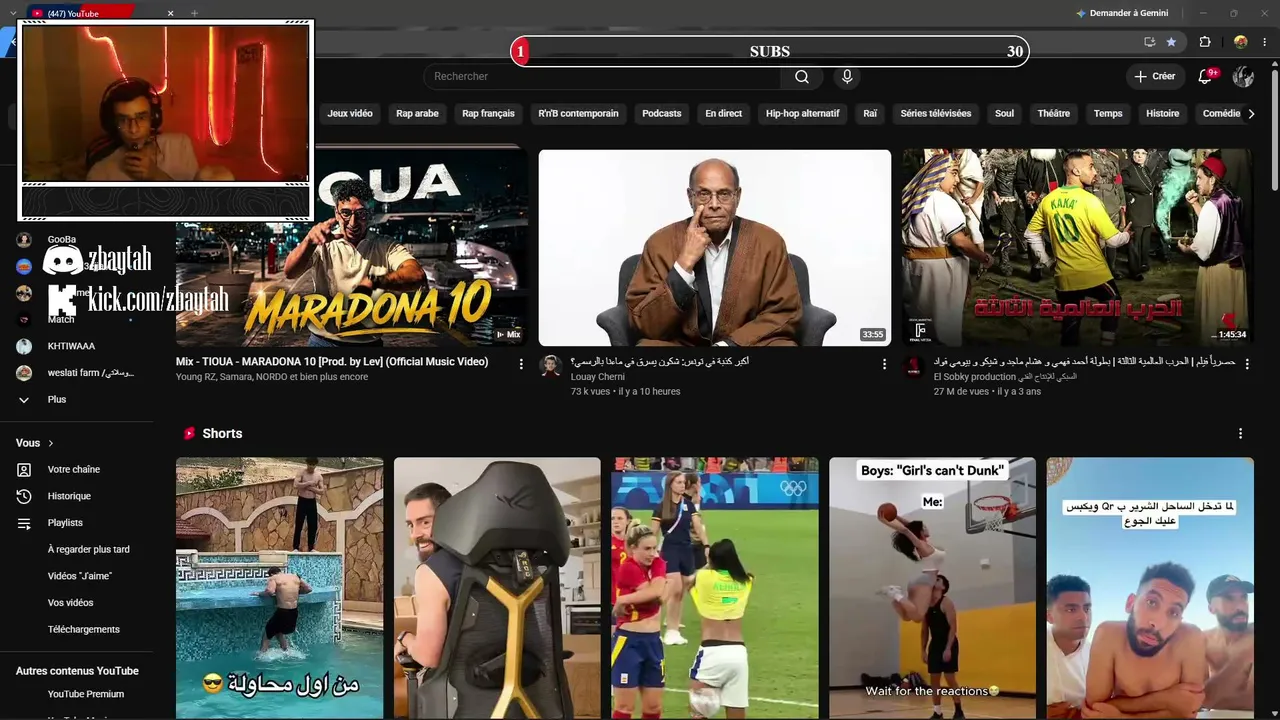Expand the Vous section chevron
This screenshot has height=720, width=1280.
(x=51, y=443)
